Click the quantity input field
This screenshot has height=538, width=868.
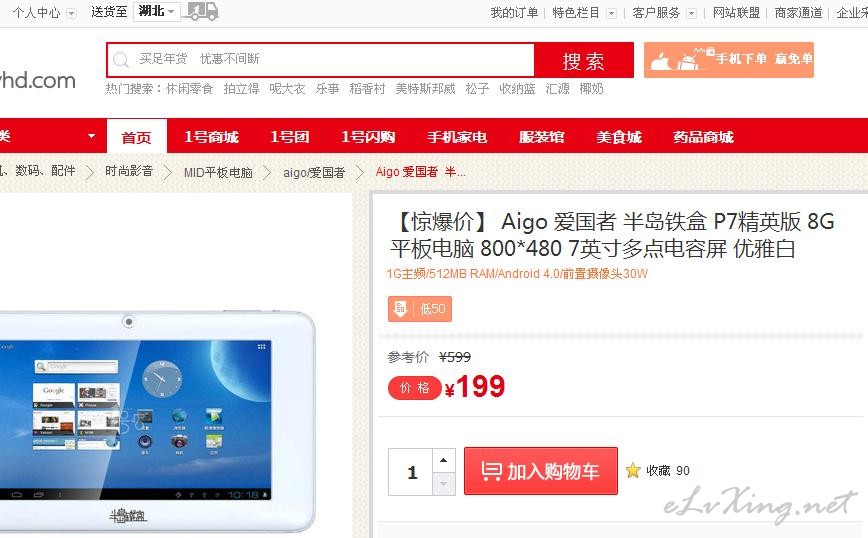[x=410, y=472]
